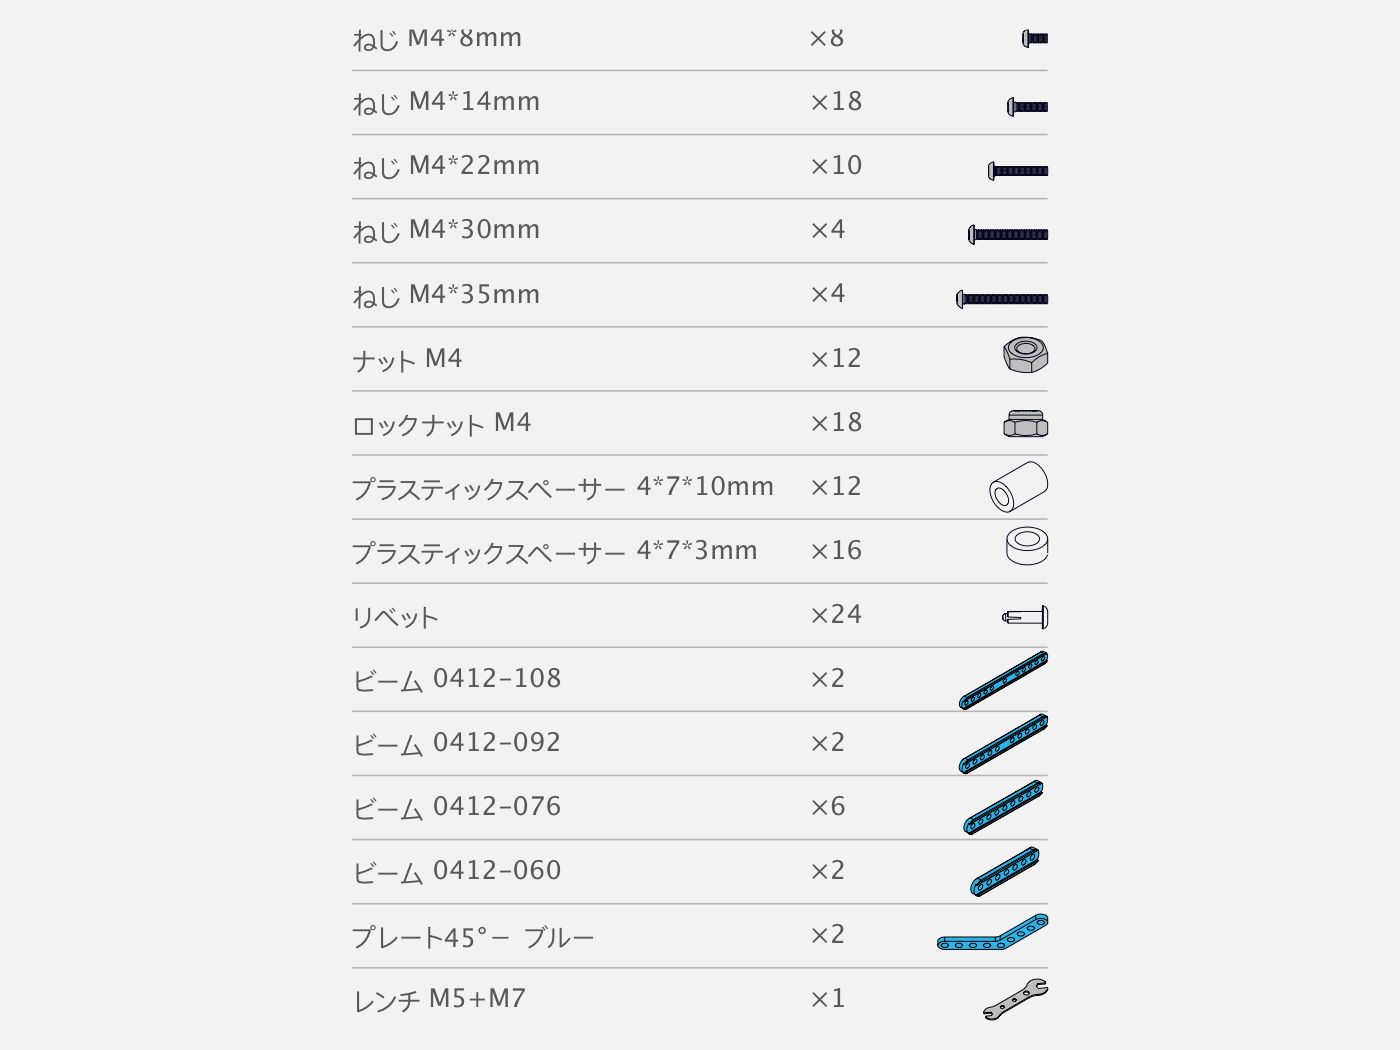Click the M4*14mm screw icon

pyautogui.click(x=1027, y=106)
